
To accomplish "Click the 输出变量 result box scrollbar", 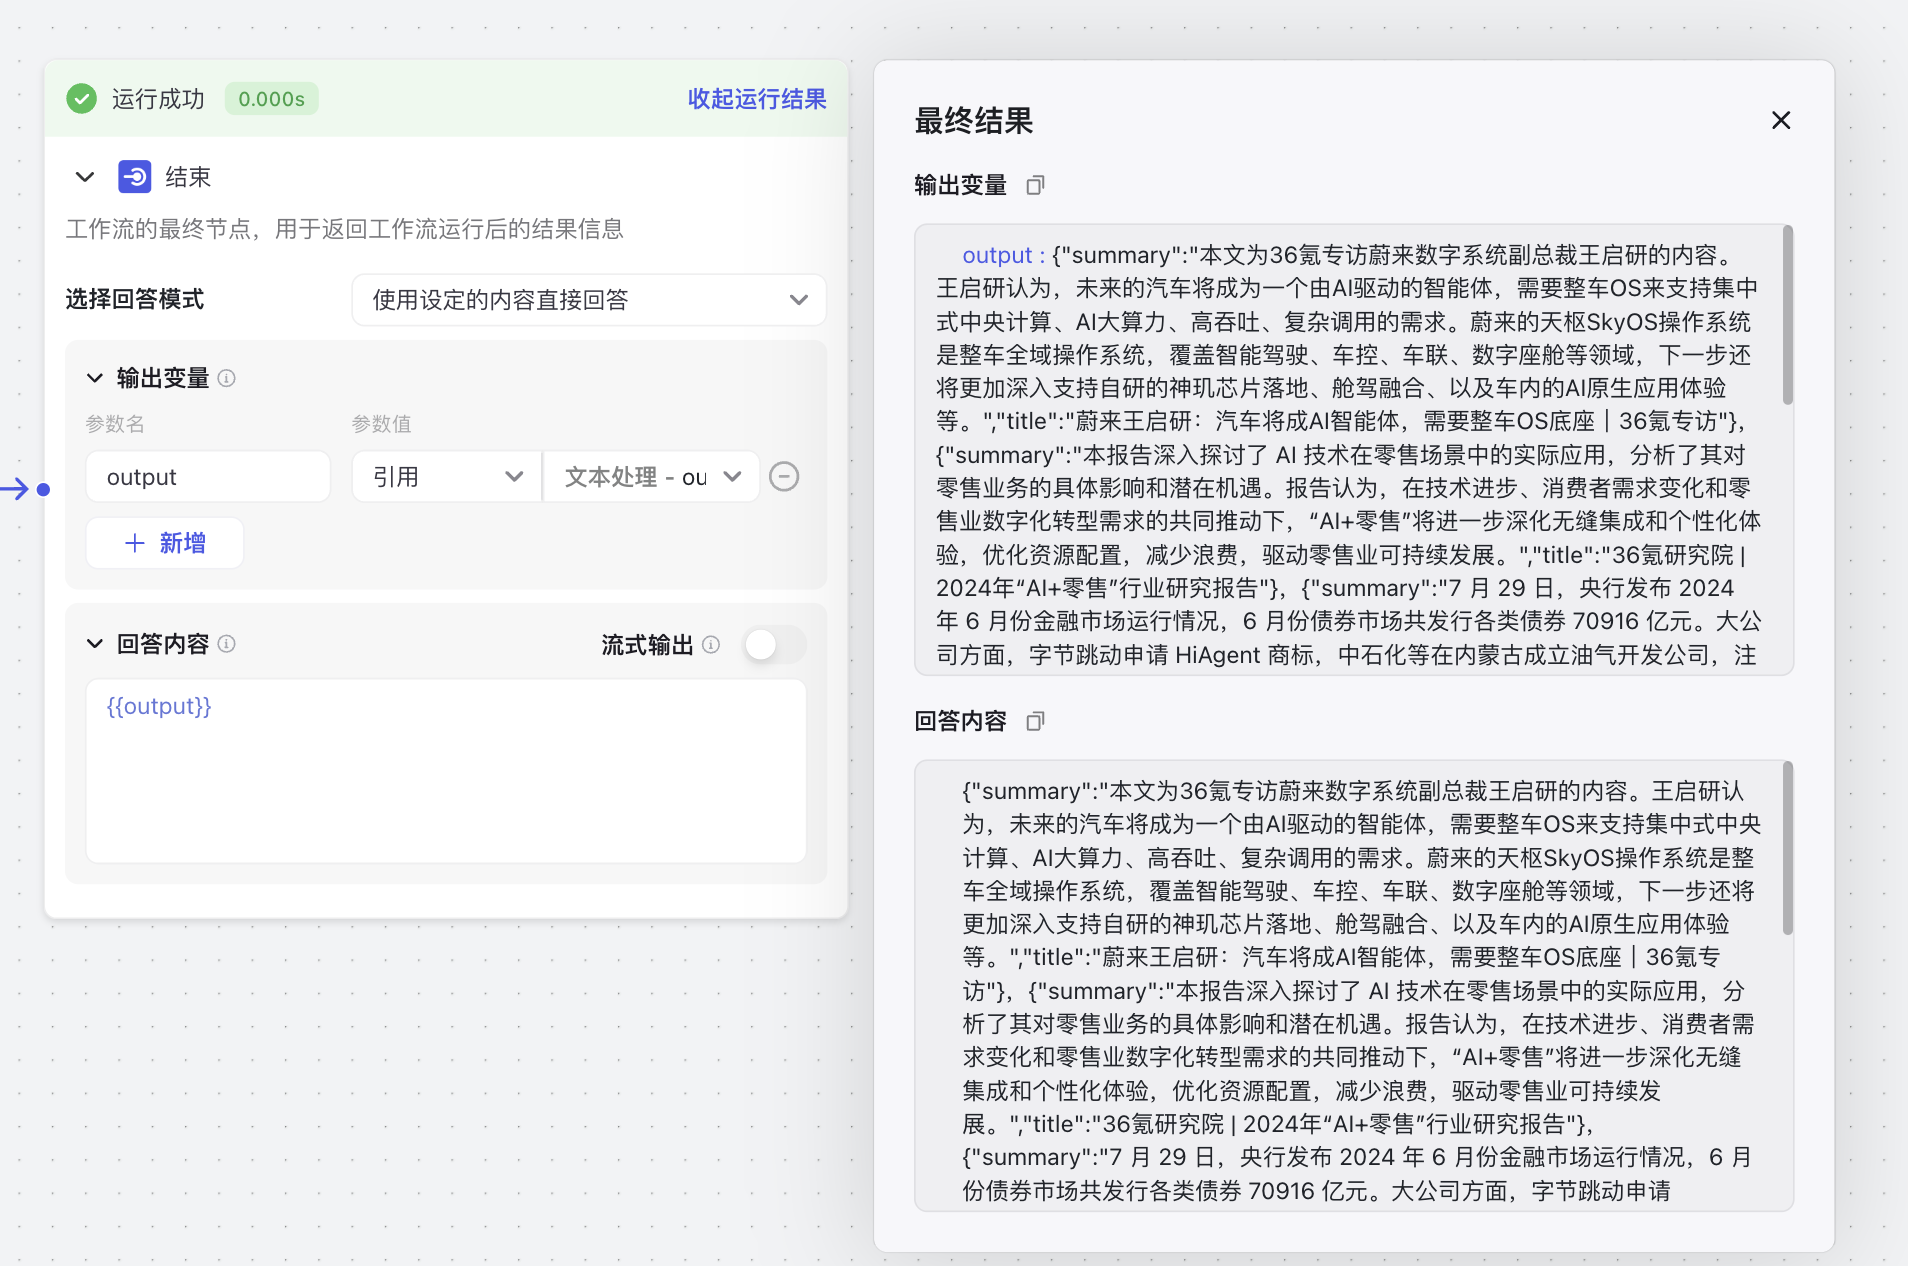I will pyautogui.click(x=1788, y=315).
